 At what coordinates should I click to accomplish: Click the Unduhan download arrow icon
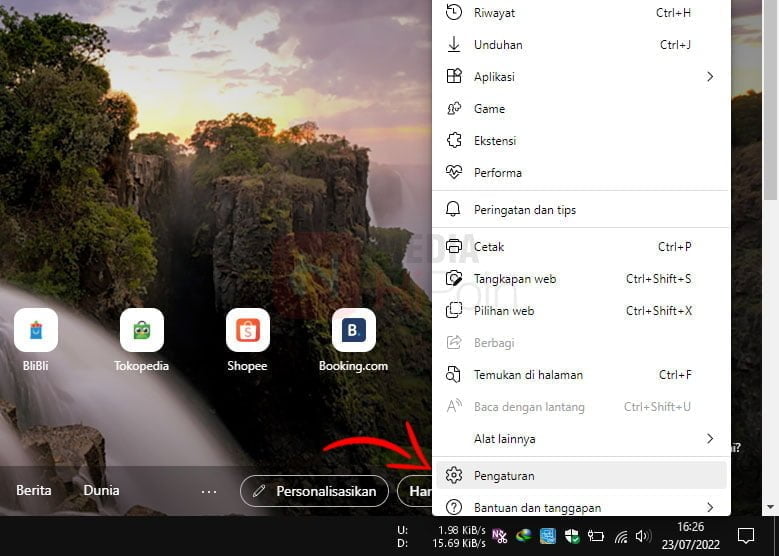(x=454, y=45)
